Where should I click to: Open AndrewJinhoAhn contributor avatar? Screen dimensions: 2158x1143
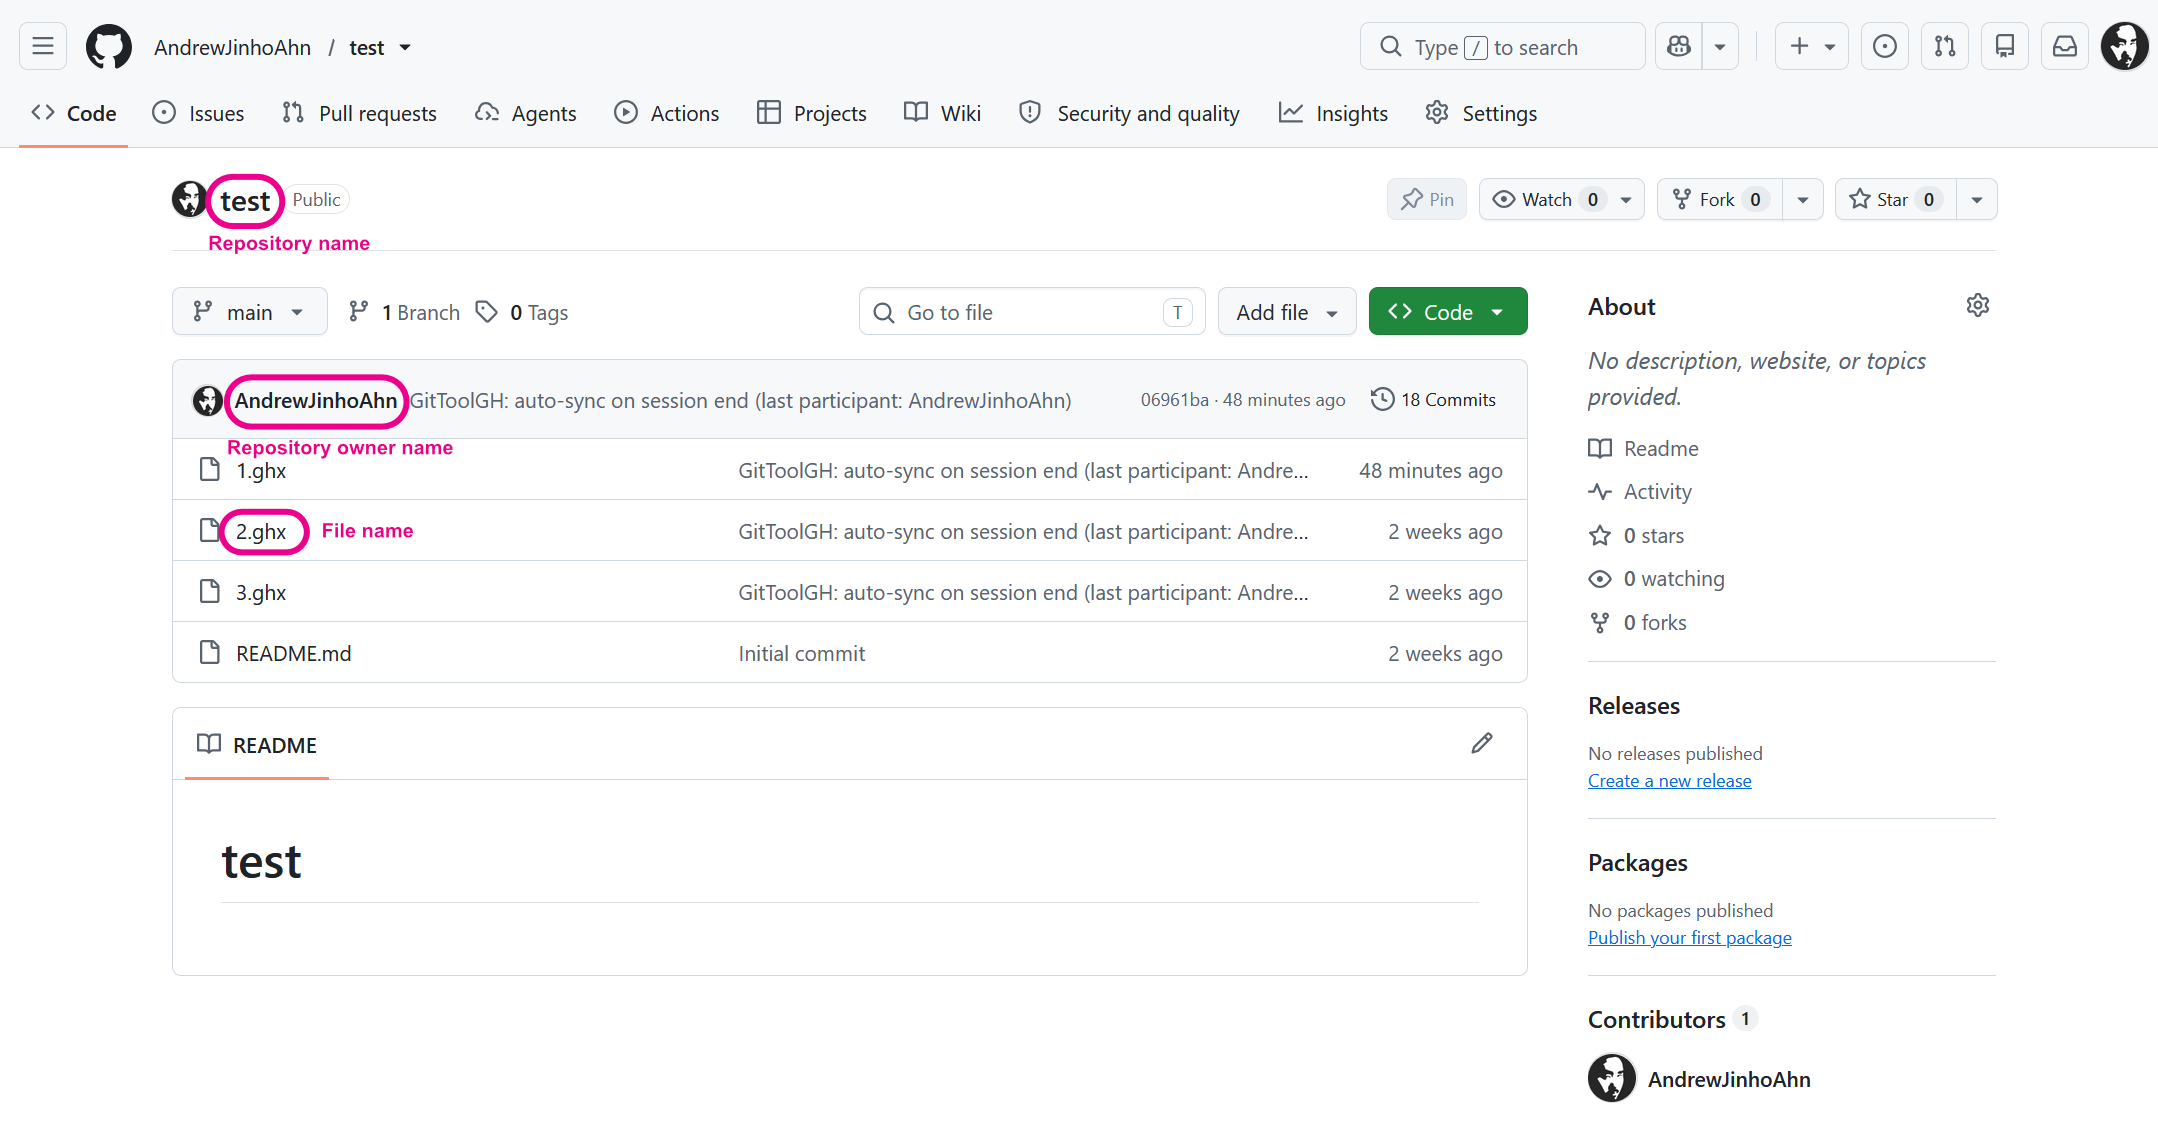tap(1612, 1078)
